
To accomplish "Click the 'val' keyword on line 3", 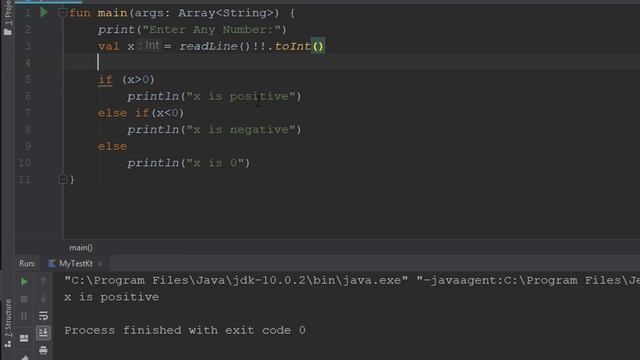I will click(x=109, y=47).
